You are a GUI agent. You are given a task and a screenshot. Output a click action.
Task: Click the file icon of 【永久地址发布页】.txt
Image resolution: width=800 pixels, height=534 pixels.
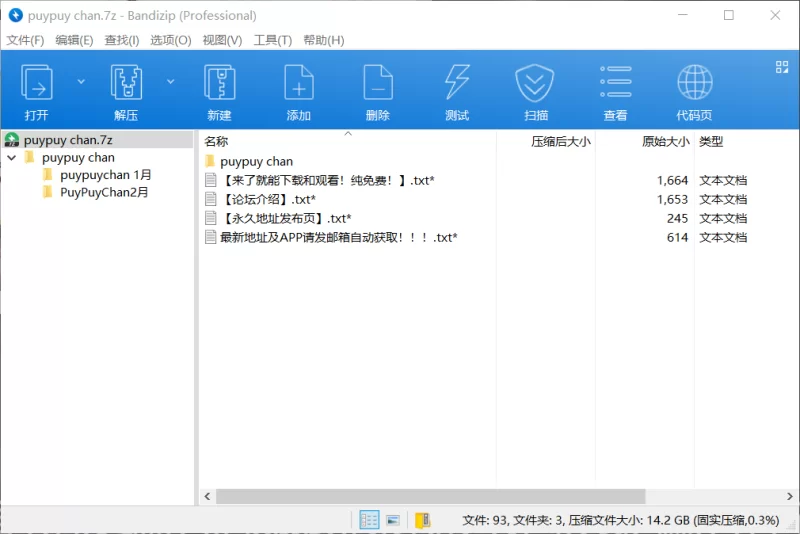tap(211, 218)
